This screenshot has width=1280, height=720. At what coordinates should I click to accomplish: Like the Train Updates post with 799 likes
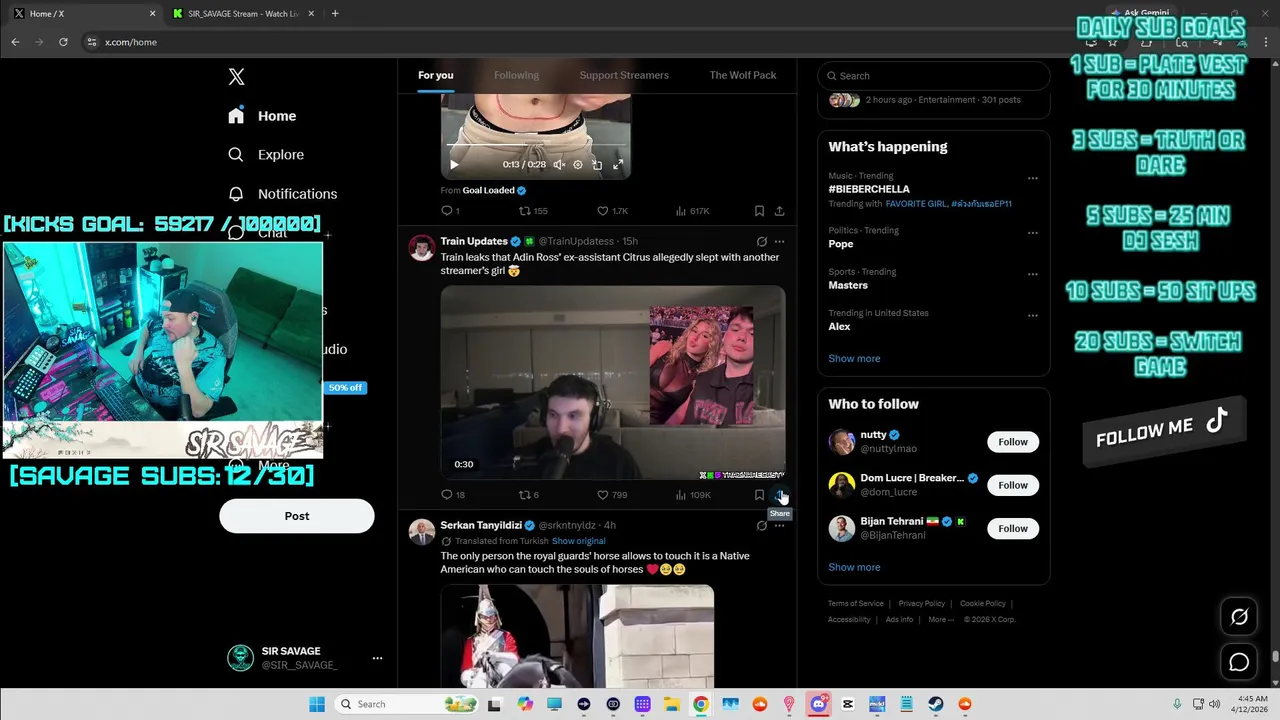click(612, 495)
